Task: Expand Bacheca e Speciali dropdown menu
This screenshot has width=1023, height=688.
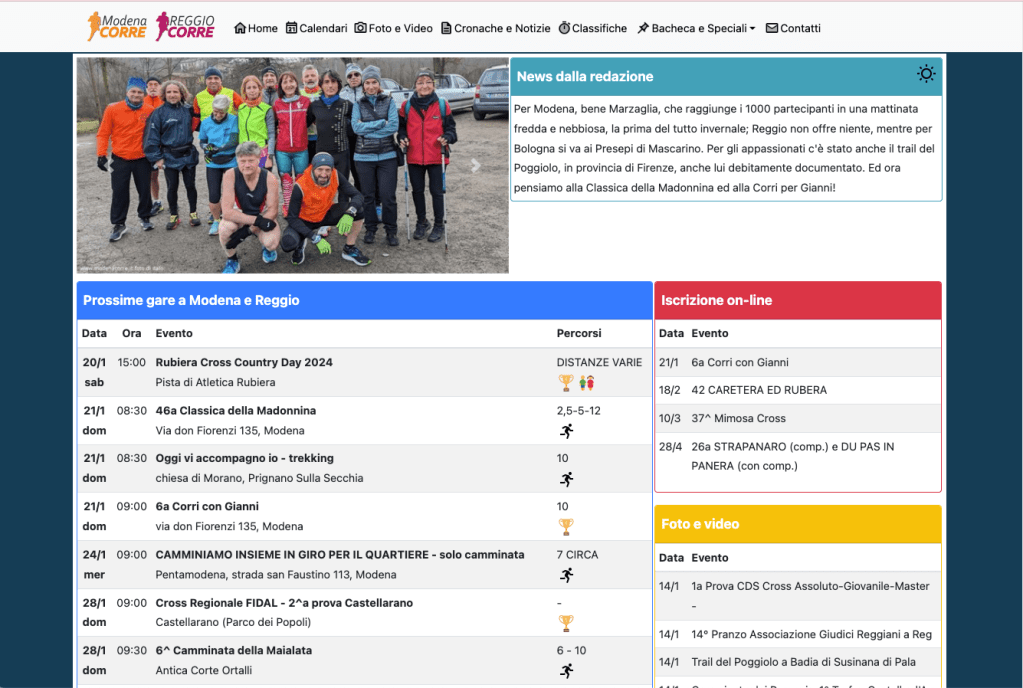Action: pos(696,28)
